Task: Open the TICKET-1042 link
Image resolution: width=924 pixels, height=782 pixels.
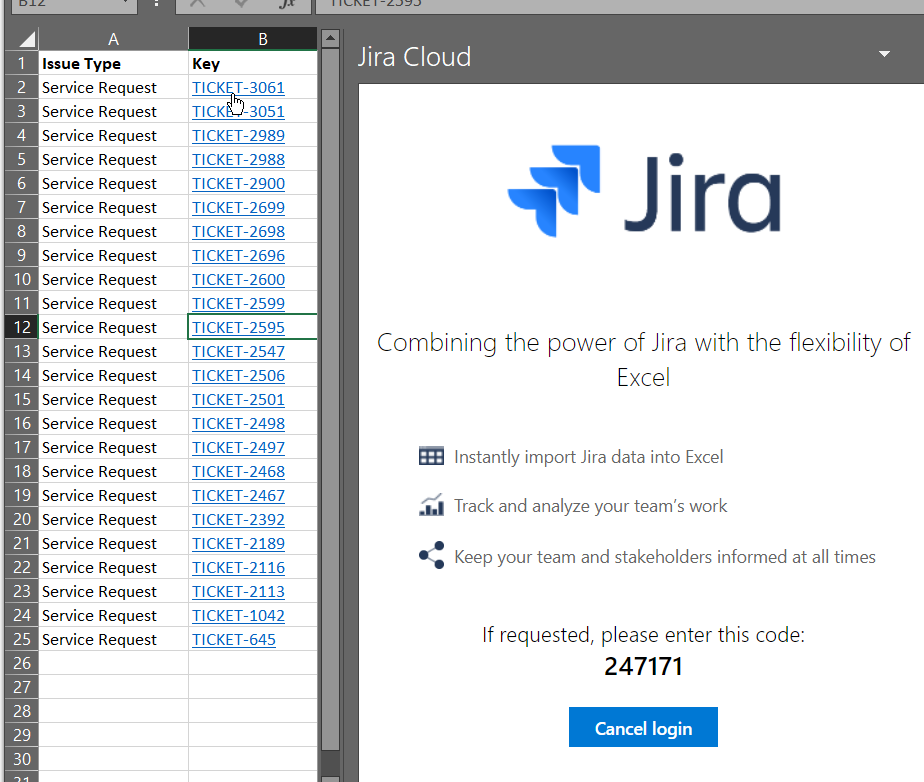Action: click(238, 615)
